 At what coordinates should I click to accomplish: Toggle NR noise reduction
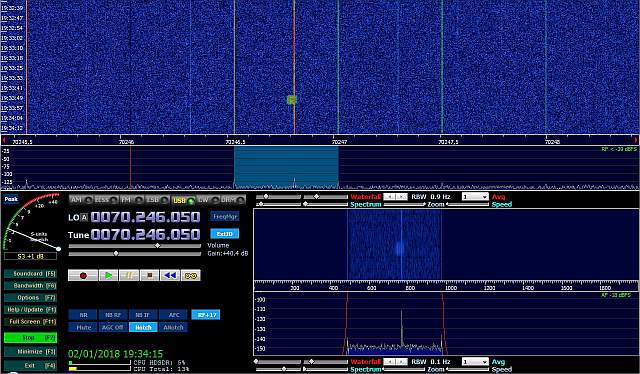pyautogui.click(x=83, y=315)
